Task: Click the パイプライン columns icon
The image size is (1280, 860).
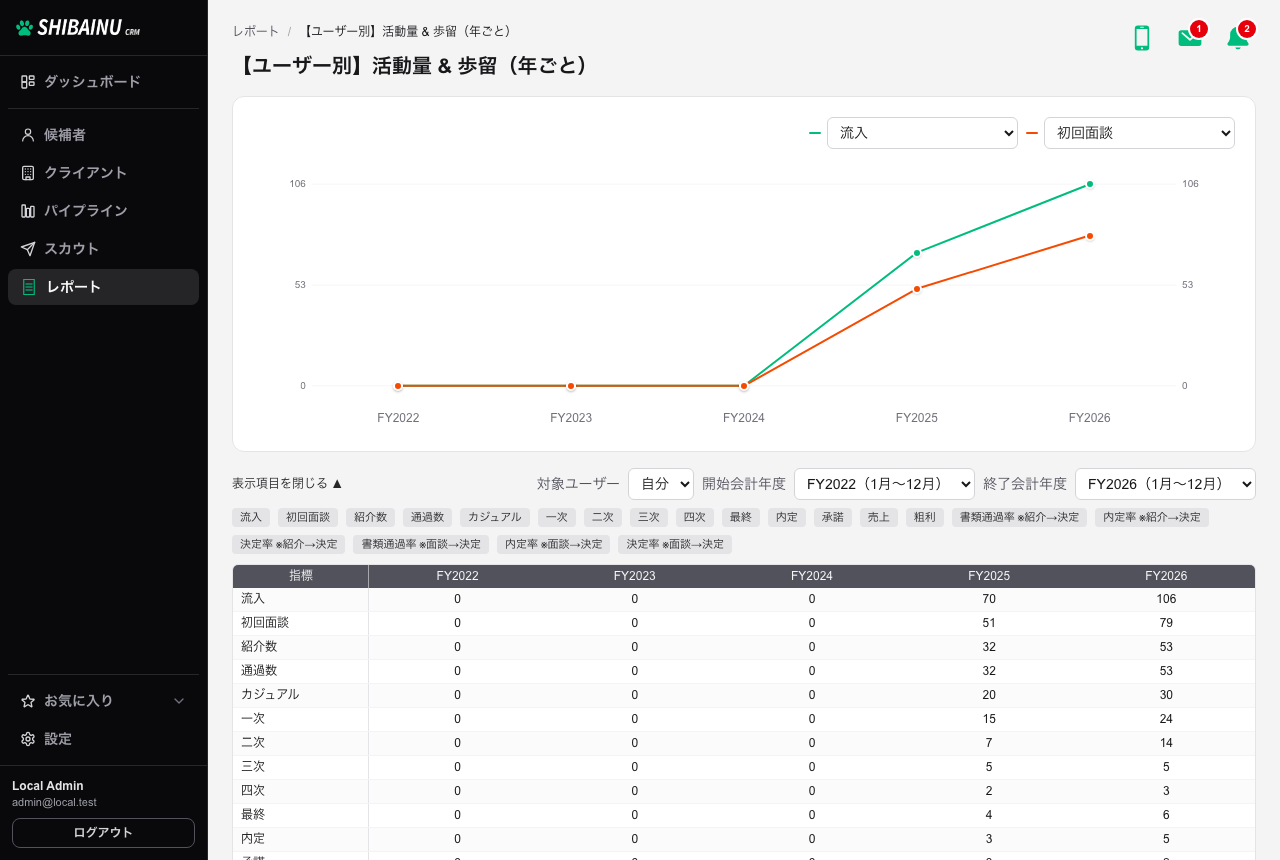Action: tap(28, 211)
